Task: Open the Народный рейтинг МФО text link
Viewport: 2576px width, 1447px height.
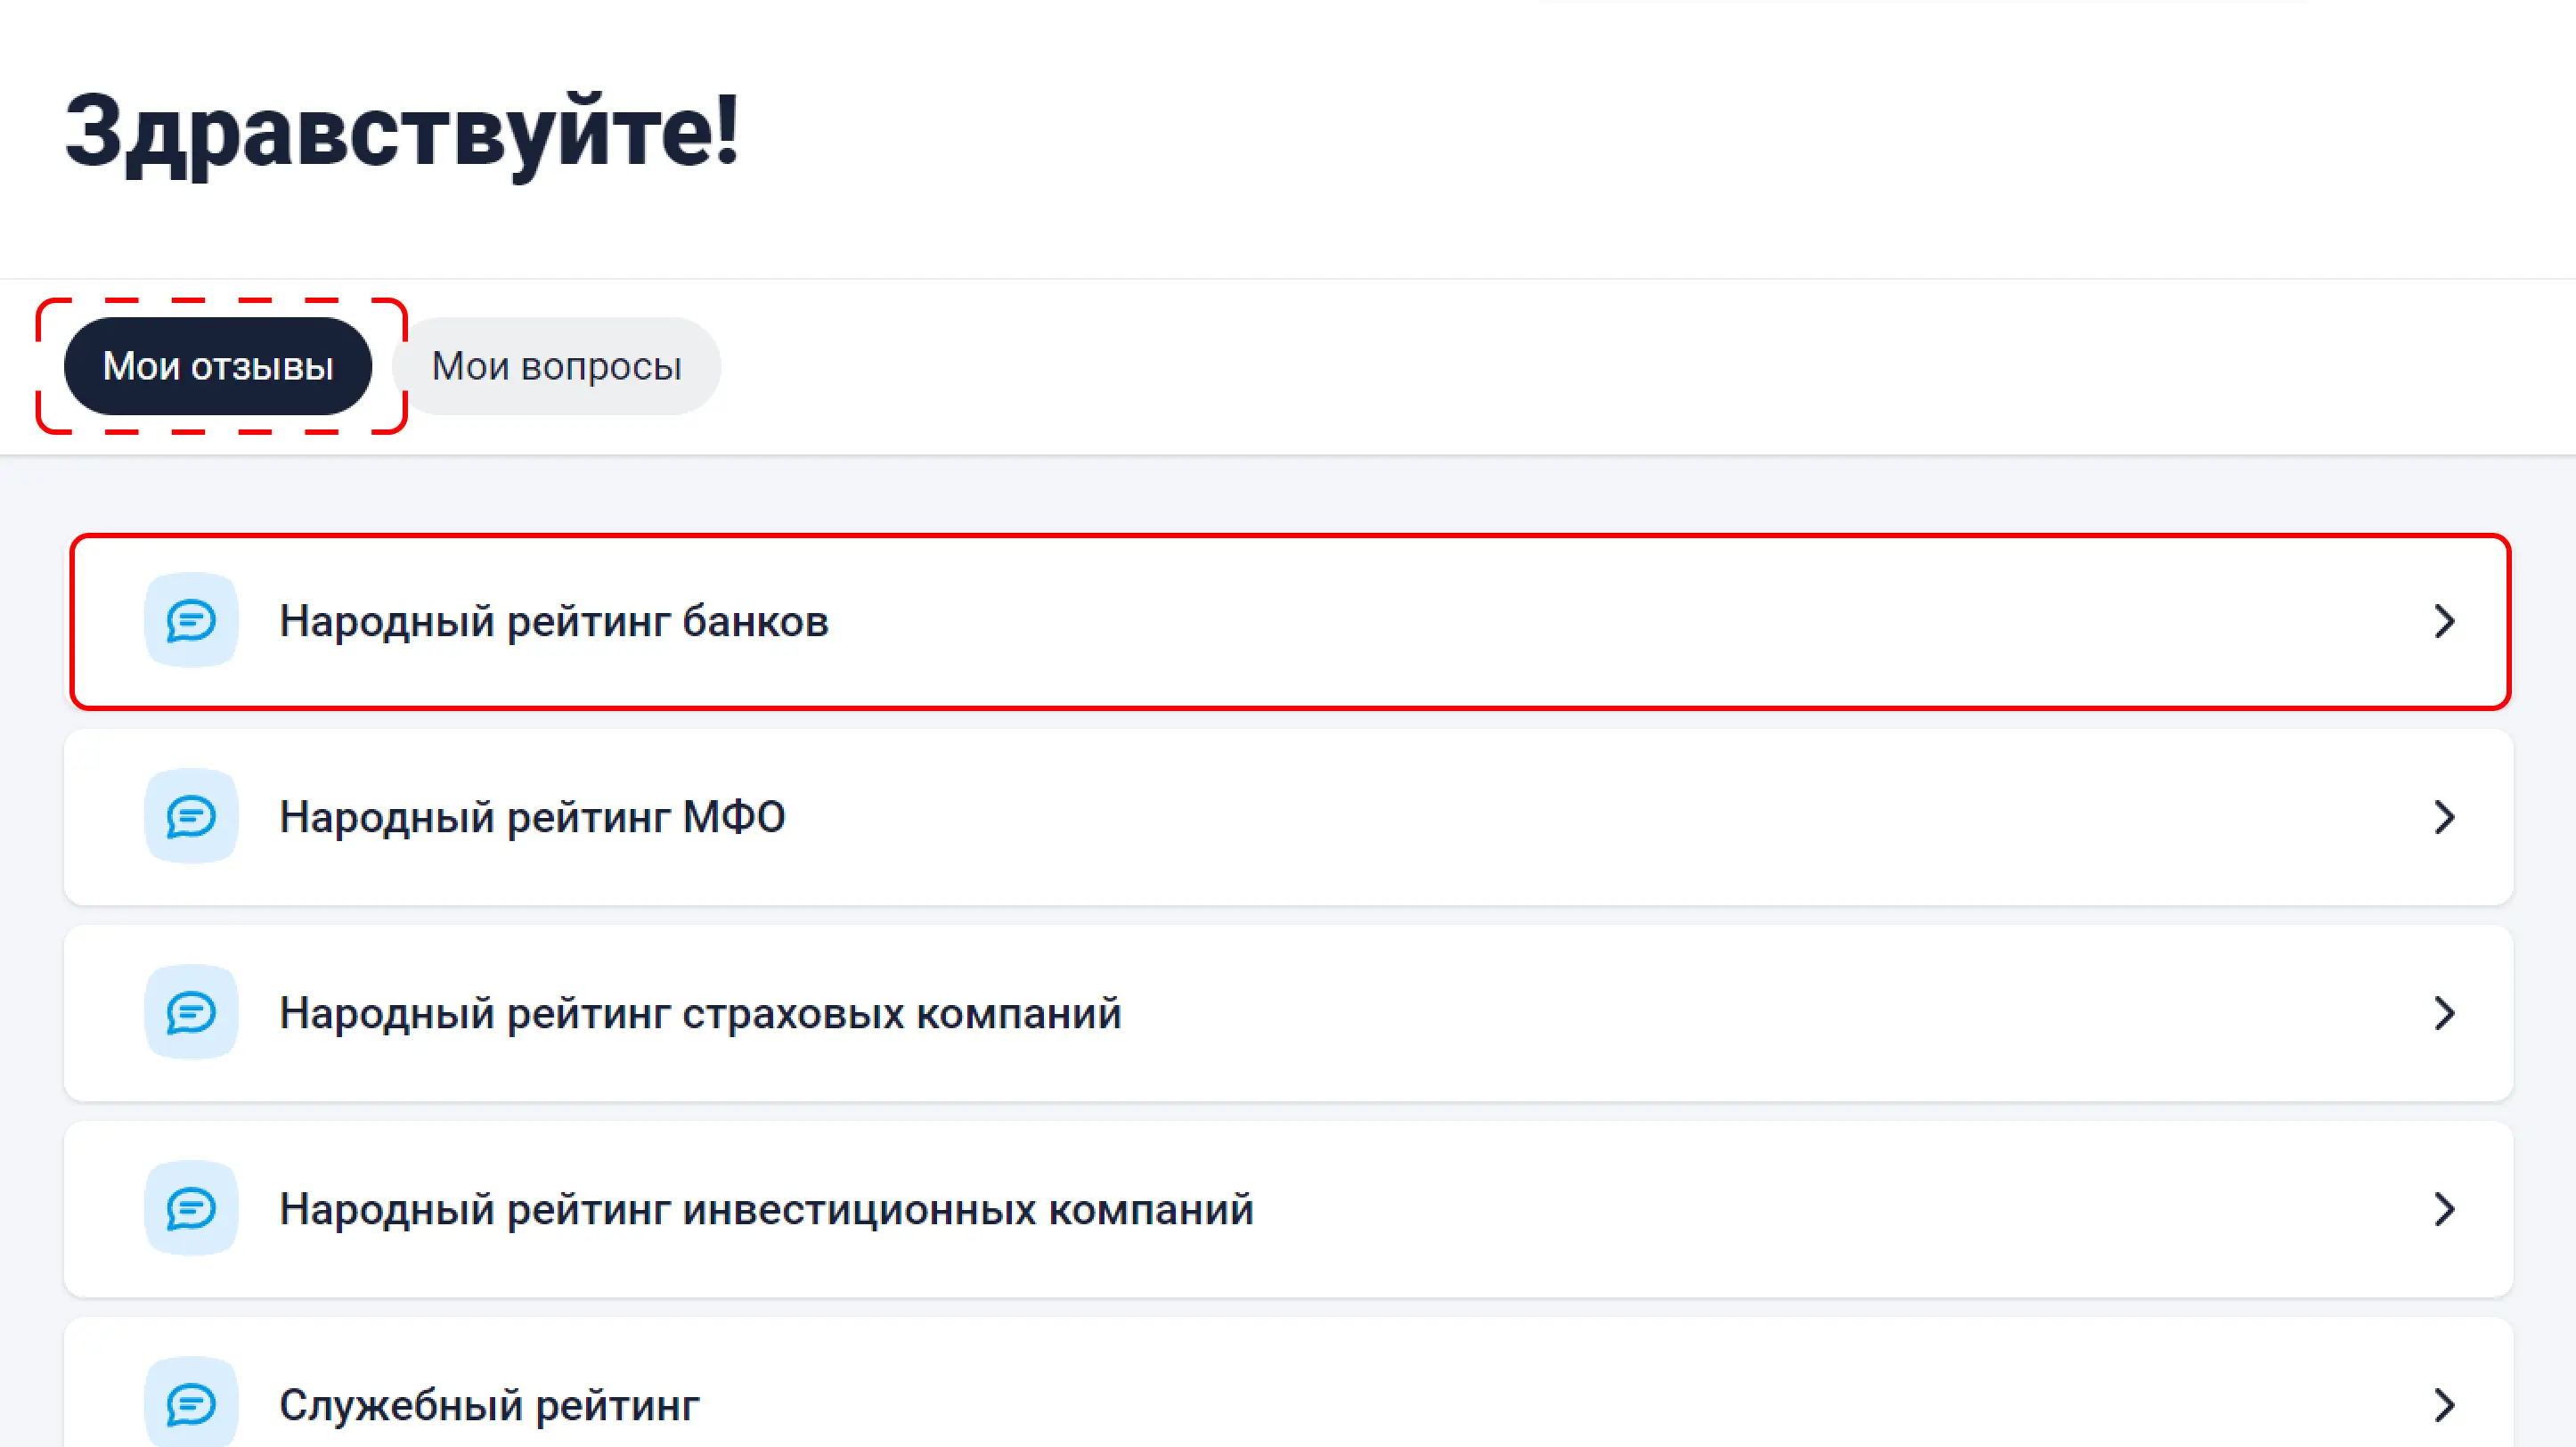Action: [x=532, y=817]
